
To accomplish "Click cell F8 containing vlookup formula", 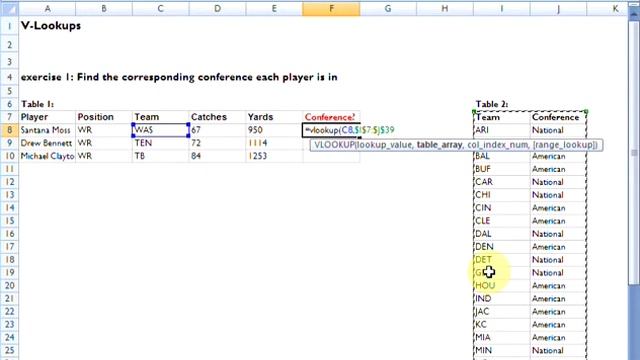I will (x=331, y=130).
